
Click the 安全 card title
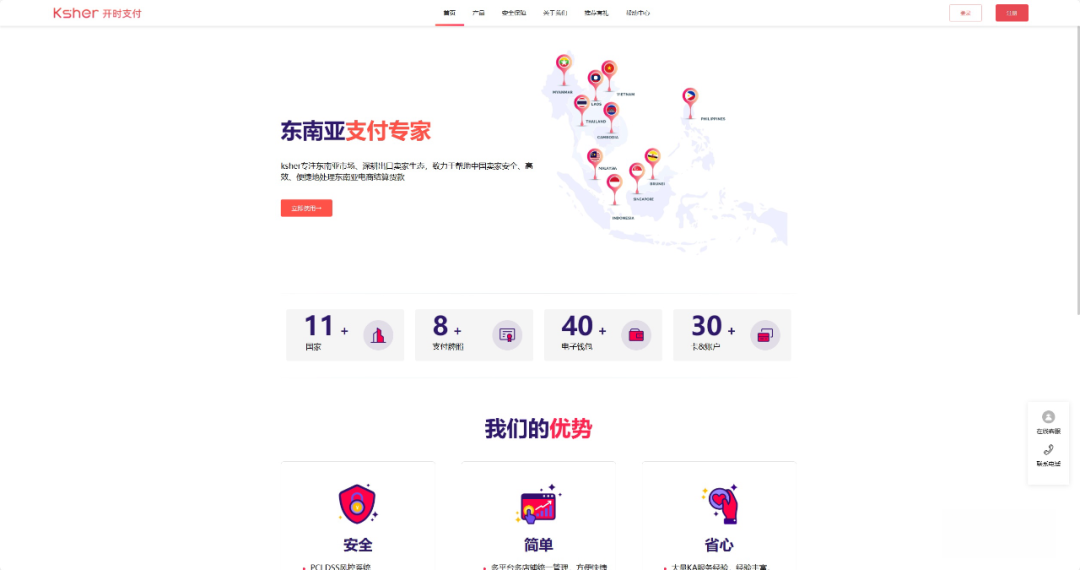tap(357, 545)
